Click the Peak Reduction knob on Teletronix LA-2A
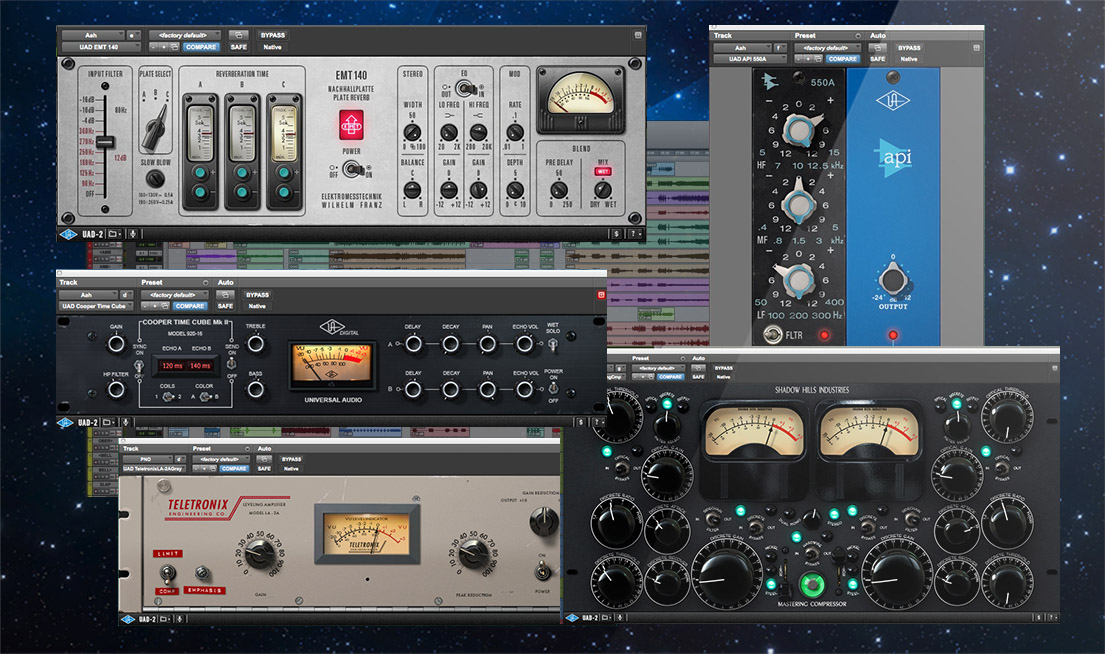Viewport: 1105px width, 654px height. pos(474,555)
